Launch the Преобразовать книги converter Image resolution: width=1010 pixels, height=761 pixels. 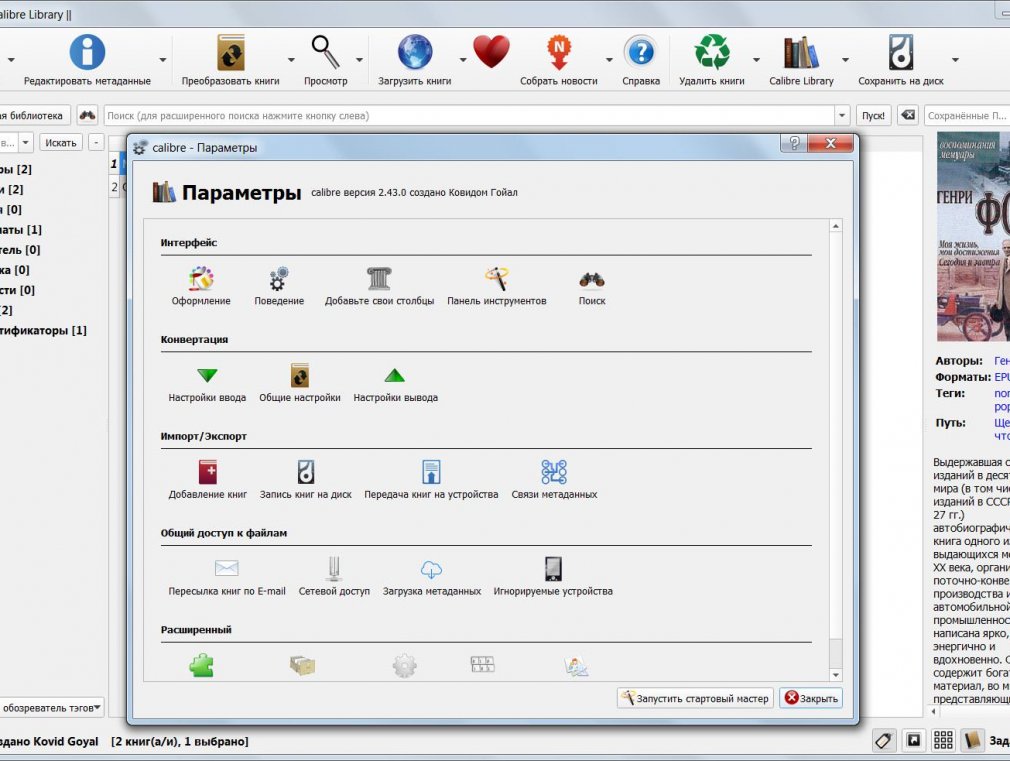(x=230, y=60)
